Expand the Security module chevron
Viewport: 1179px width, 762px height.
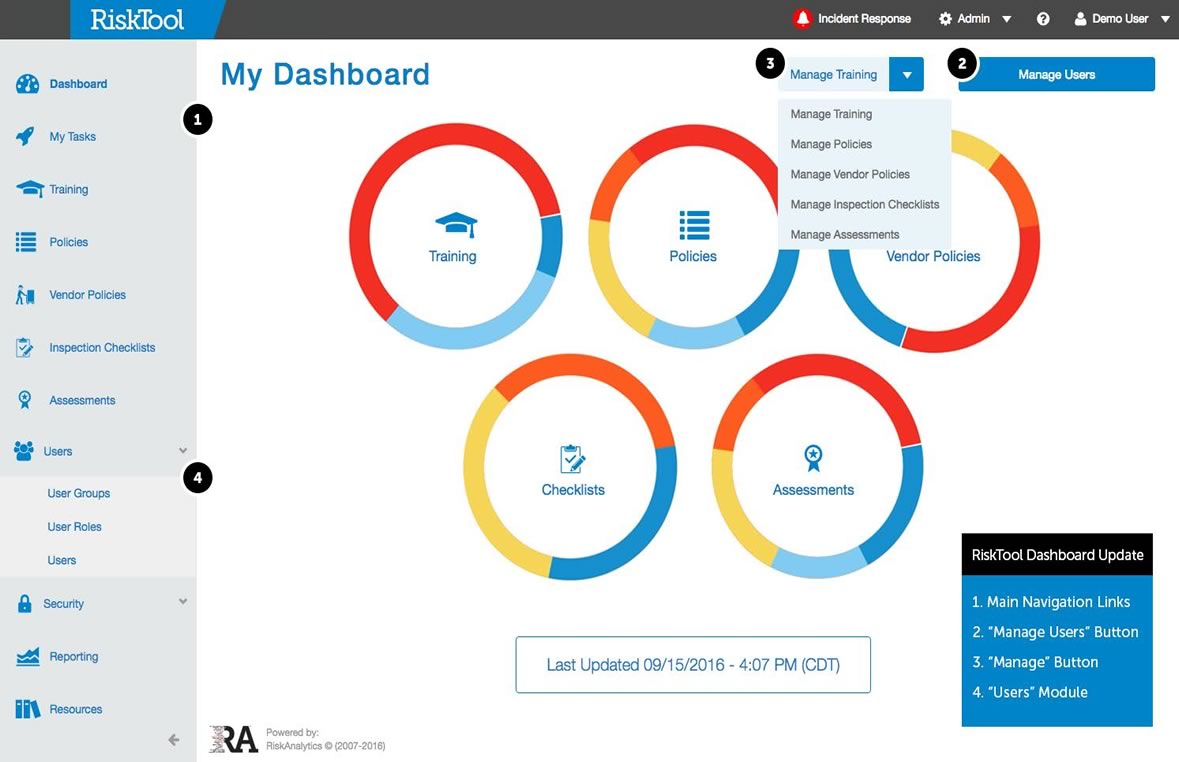[183, 602]
